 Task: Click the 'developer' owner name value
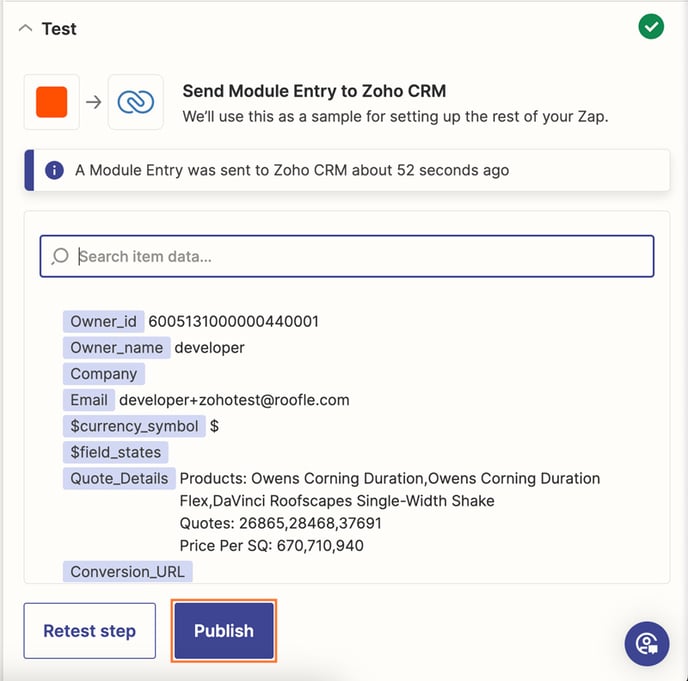click(x=209, y=348)
